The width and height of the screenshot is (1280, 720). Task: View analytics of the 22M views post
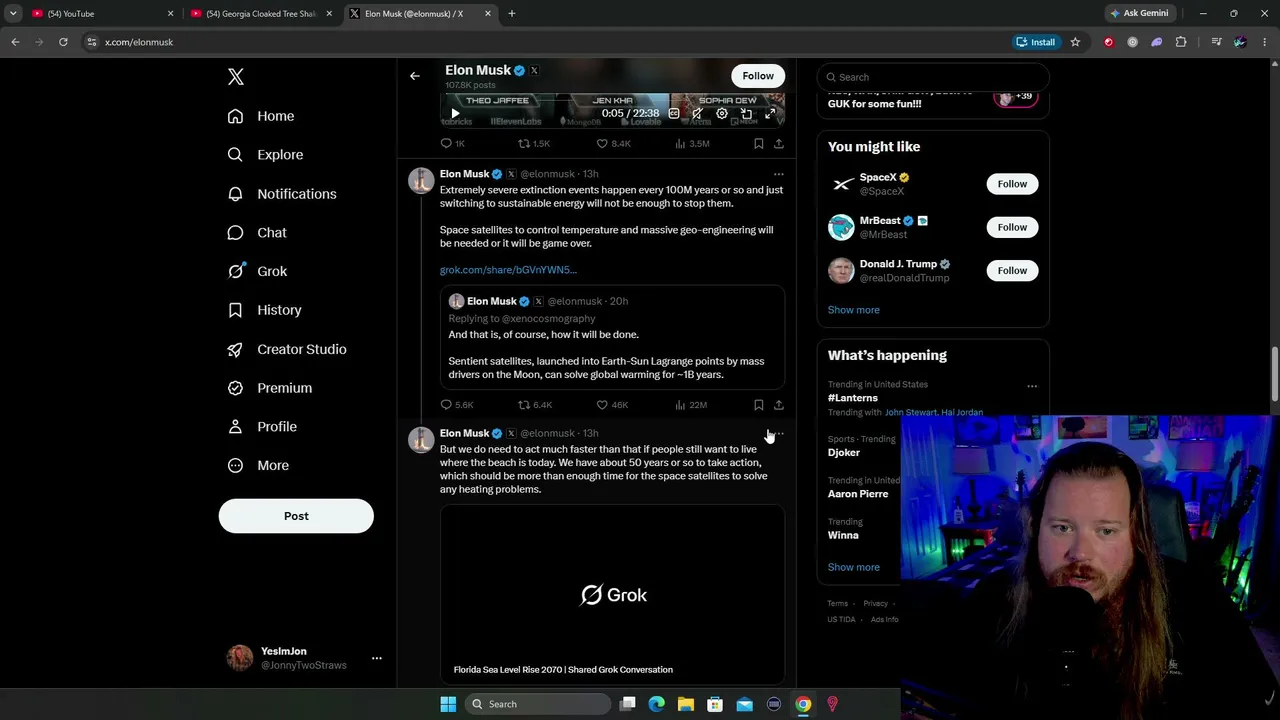click(691, 405)
